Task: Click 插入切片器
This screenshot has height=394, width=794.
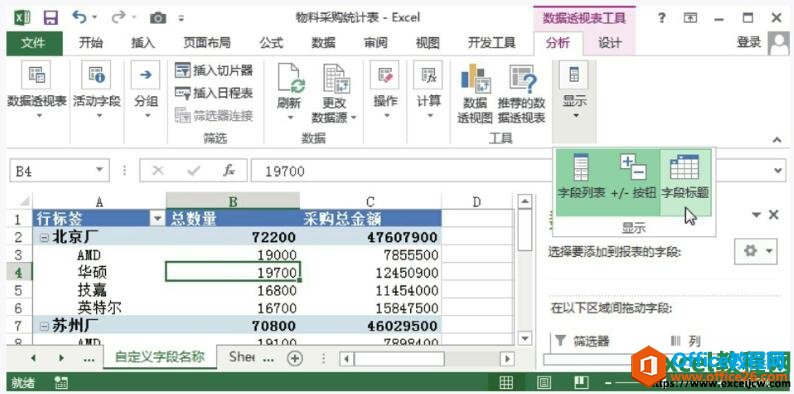Action: coord(213,70)
